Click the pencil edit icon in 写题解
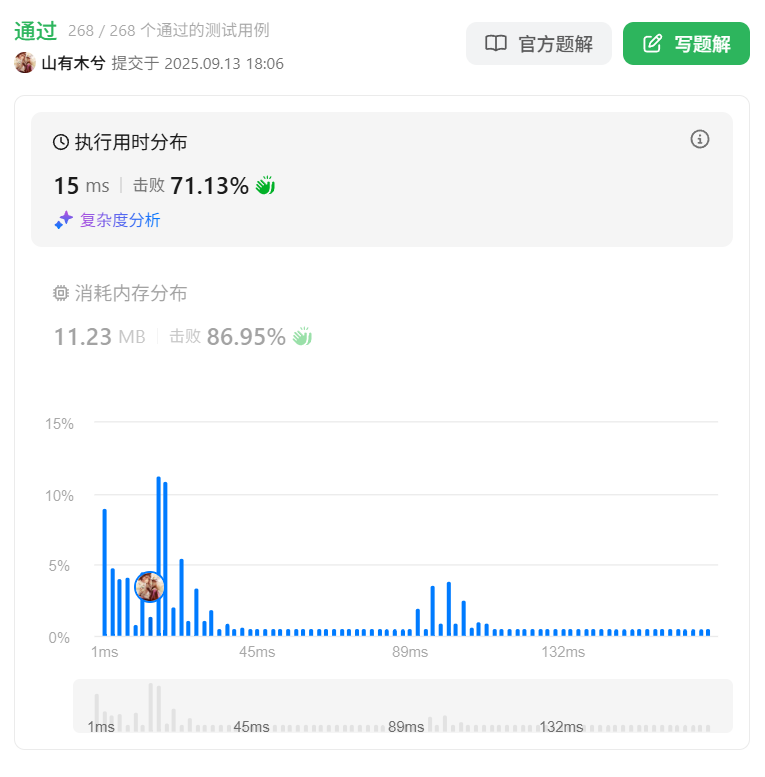Viewport: 765px width, 777px height. pyautogui.click(x=652, y=44)
